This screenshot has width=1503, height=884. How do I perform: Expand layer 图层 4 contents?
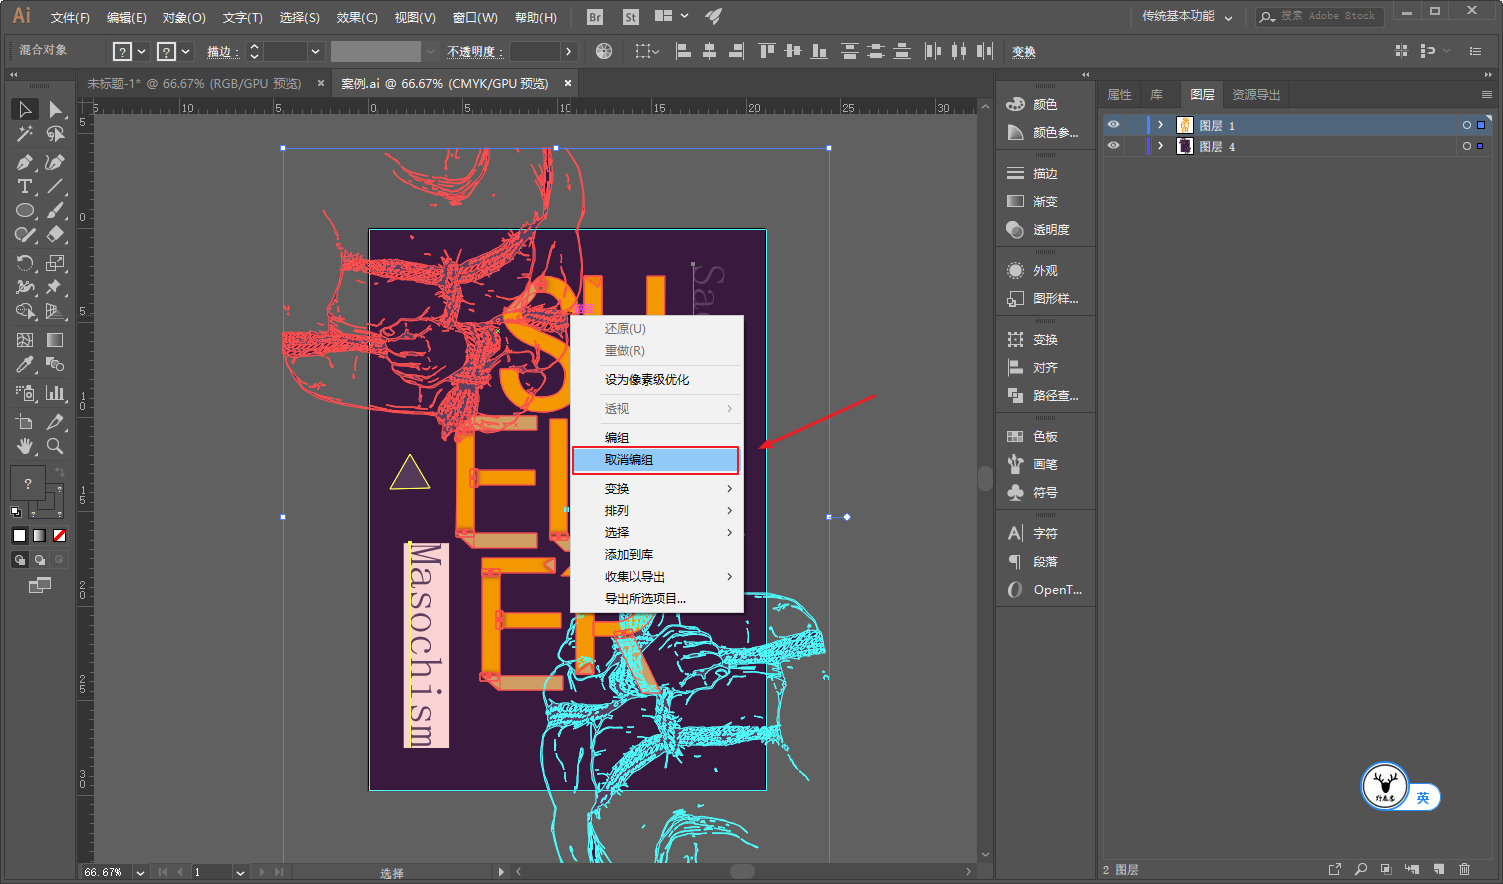(x=1160, y=146)
